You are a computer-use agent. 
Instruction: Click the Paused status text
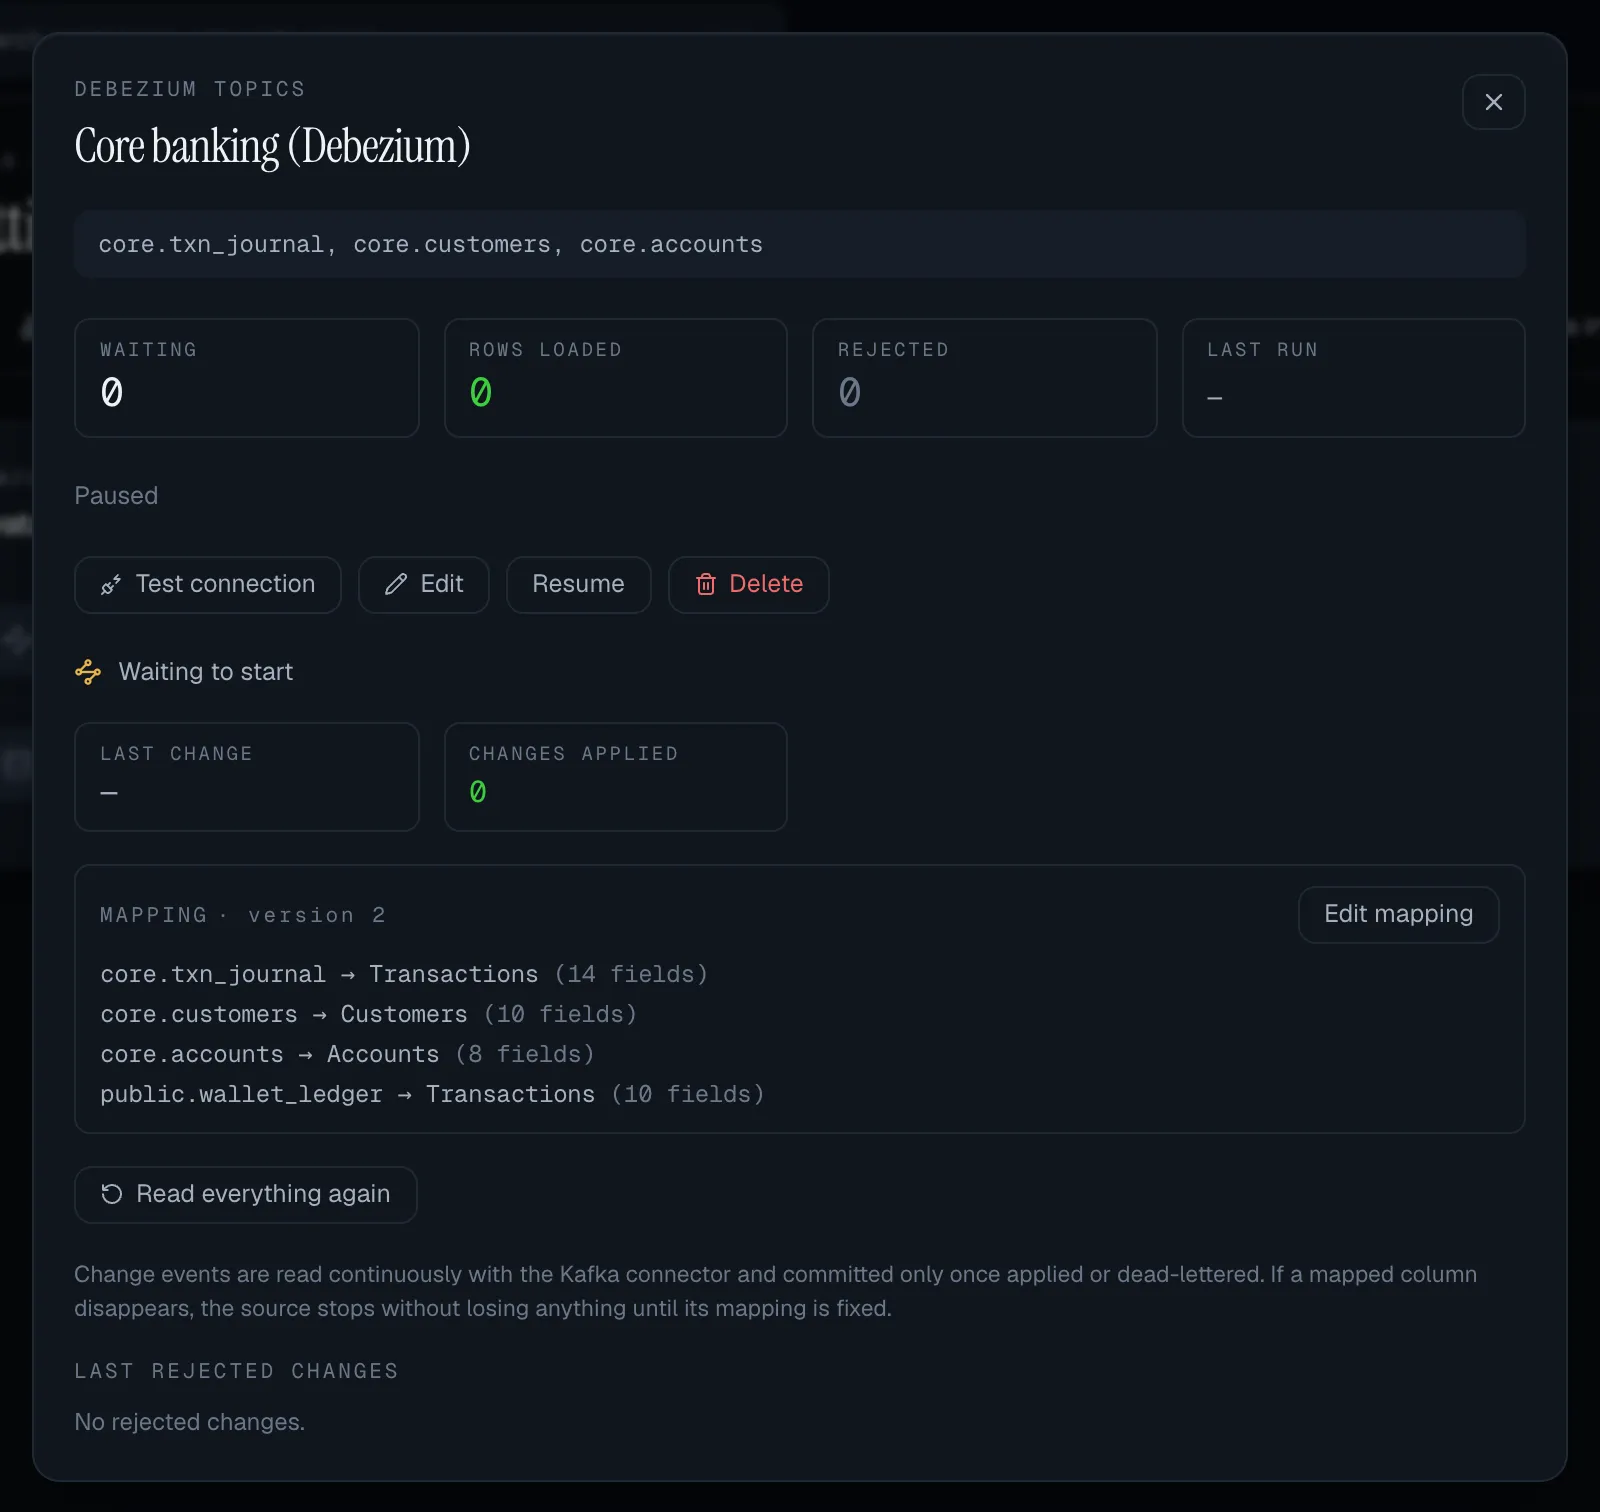click(x=116, y=496)
